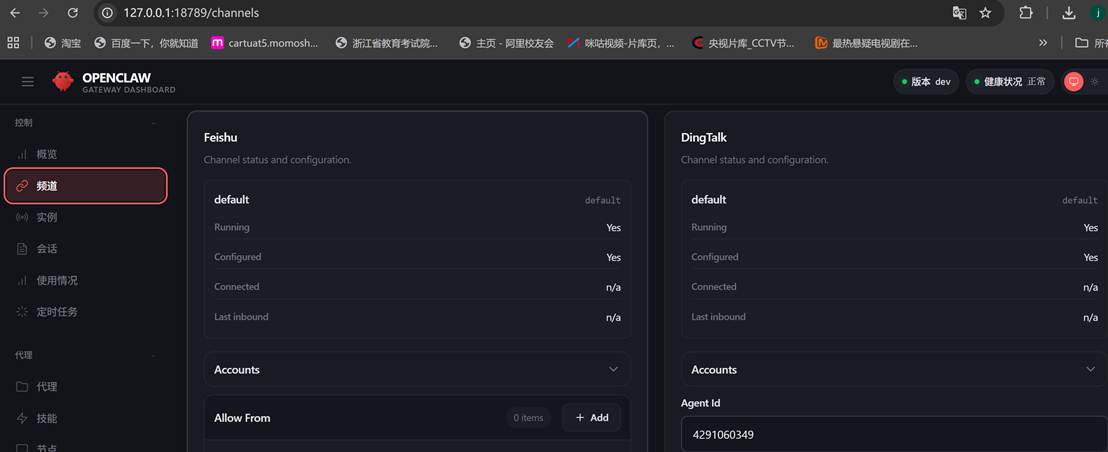Open the translate page icon

[x=959, y=13]
